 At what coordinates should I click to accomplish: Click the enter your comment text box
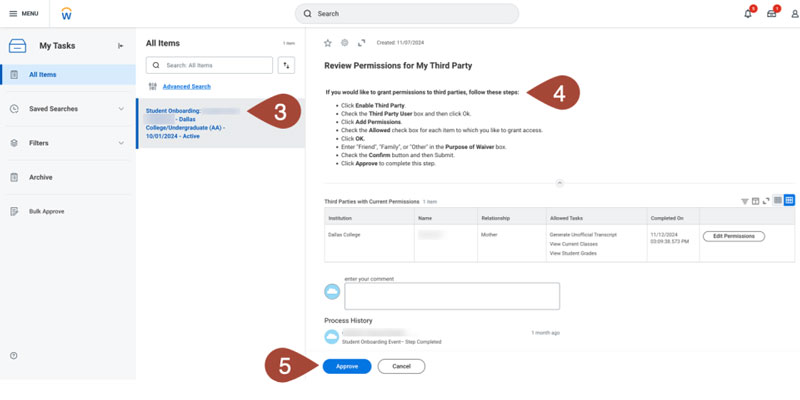point(452,296)
